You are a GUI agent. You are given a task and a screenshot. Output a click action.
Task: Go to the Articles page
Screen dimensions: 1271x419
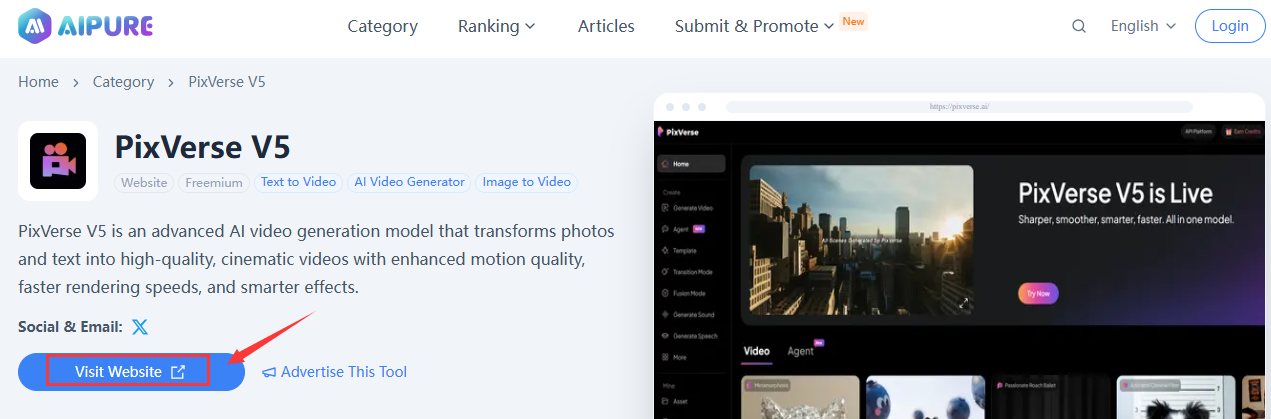(606, 26)
